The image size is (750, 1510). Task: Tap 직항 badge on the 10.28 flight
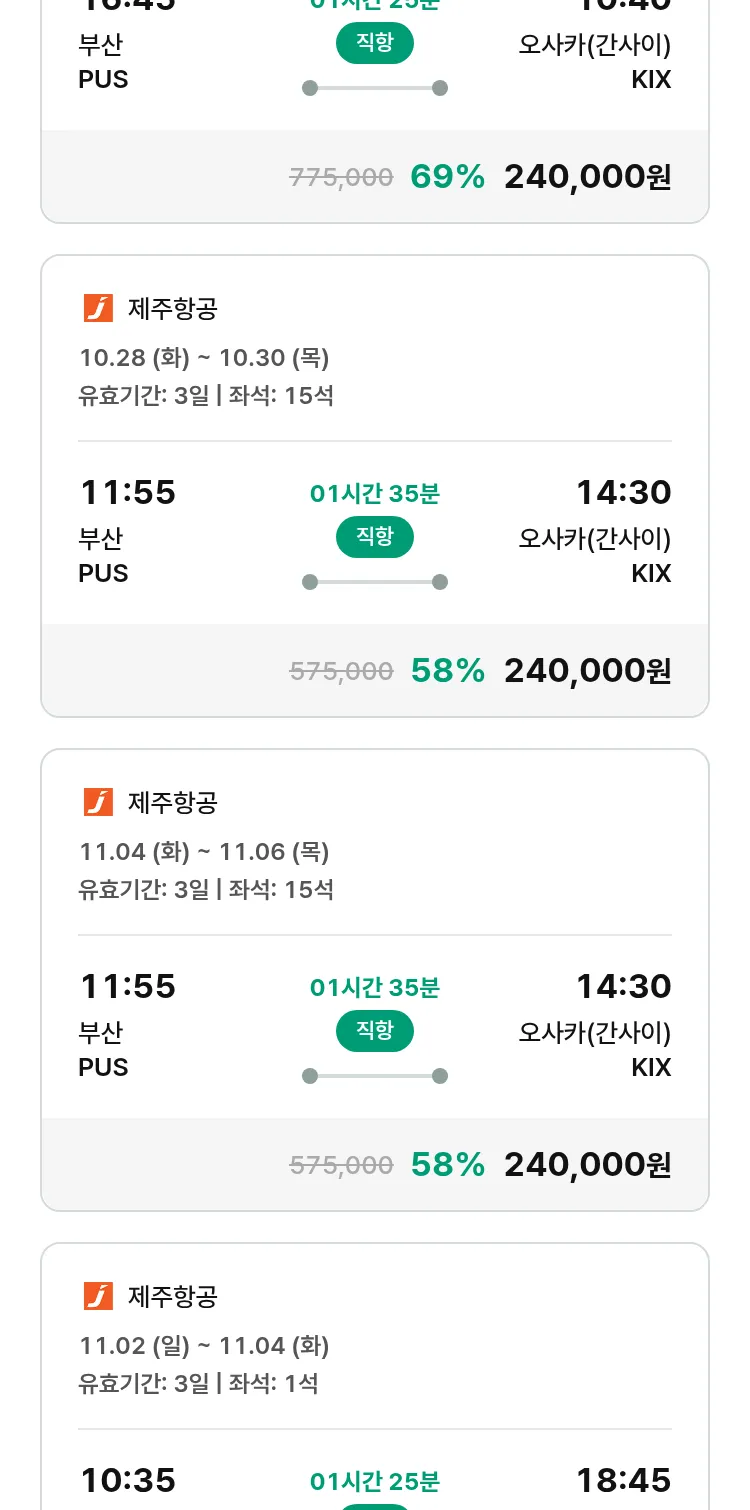click(x=375, y=538)
